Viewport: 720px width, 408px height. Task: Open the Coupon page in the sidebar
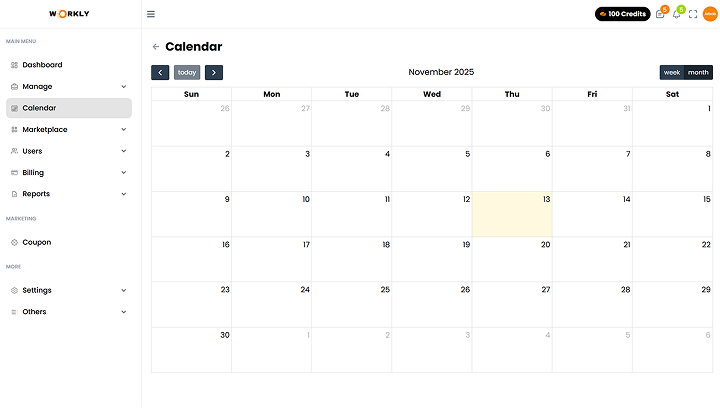click(x=37, y=242)
